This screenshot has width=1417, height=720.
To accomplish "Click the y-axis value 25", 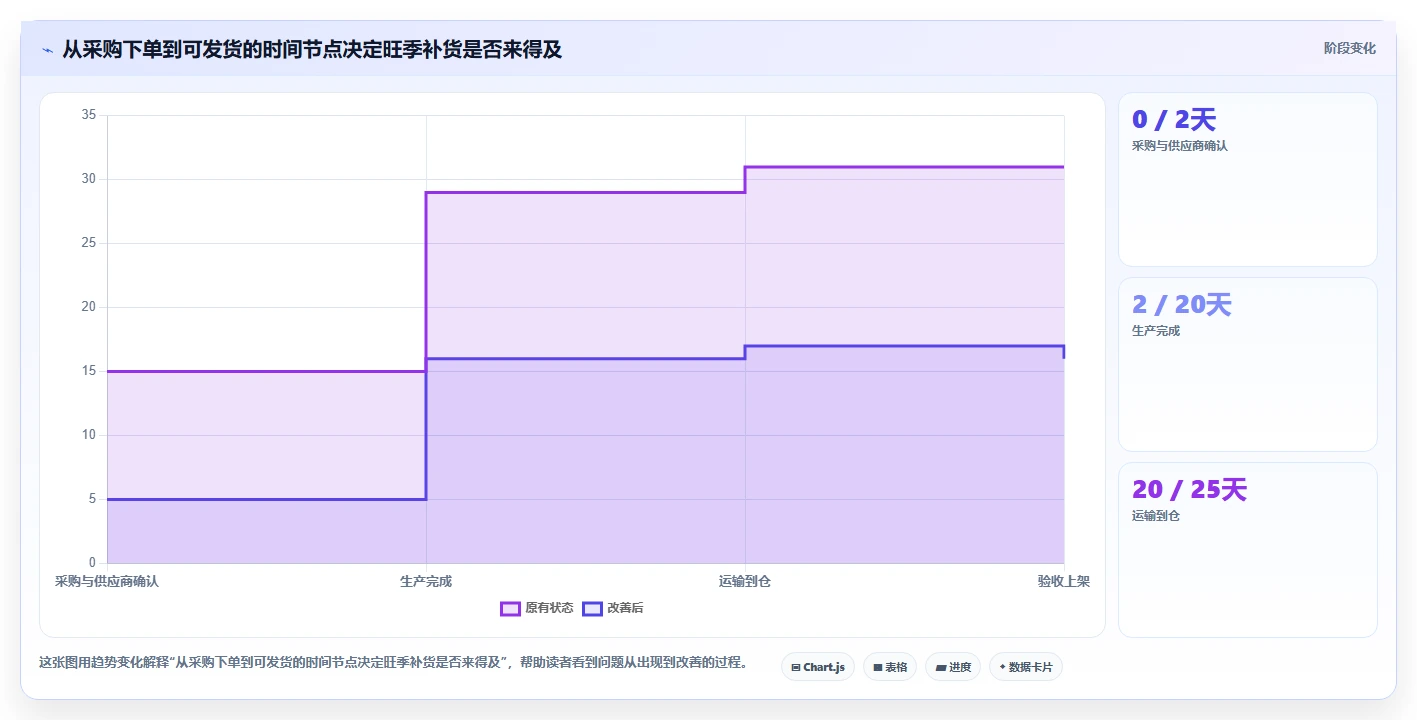I will [89, 243].
